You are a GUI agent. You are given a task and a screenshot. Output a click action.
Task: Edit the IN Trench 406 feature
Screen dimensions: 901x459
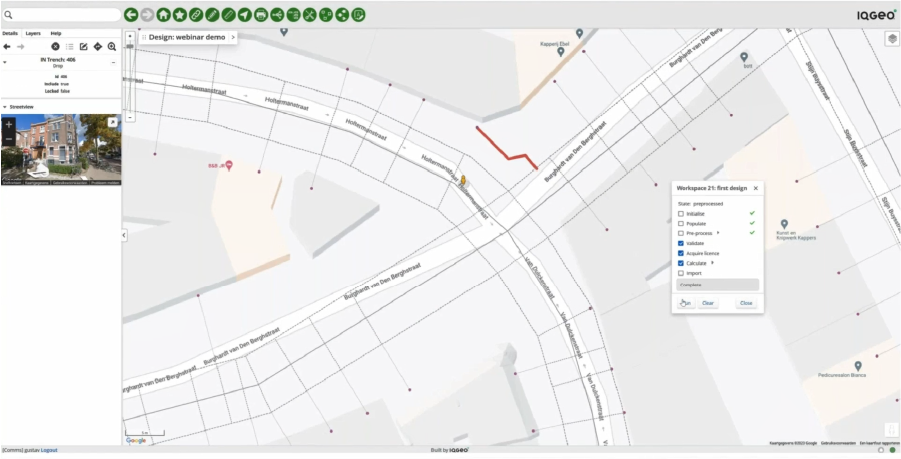[x=83, y=47]
